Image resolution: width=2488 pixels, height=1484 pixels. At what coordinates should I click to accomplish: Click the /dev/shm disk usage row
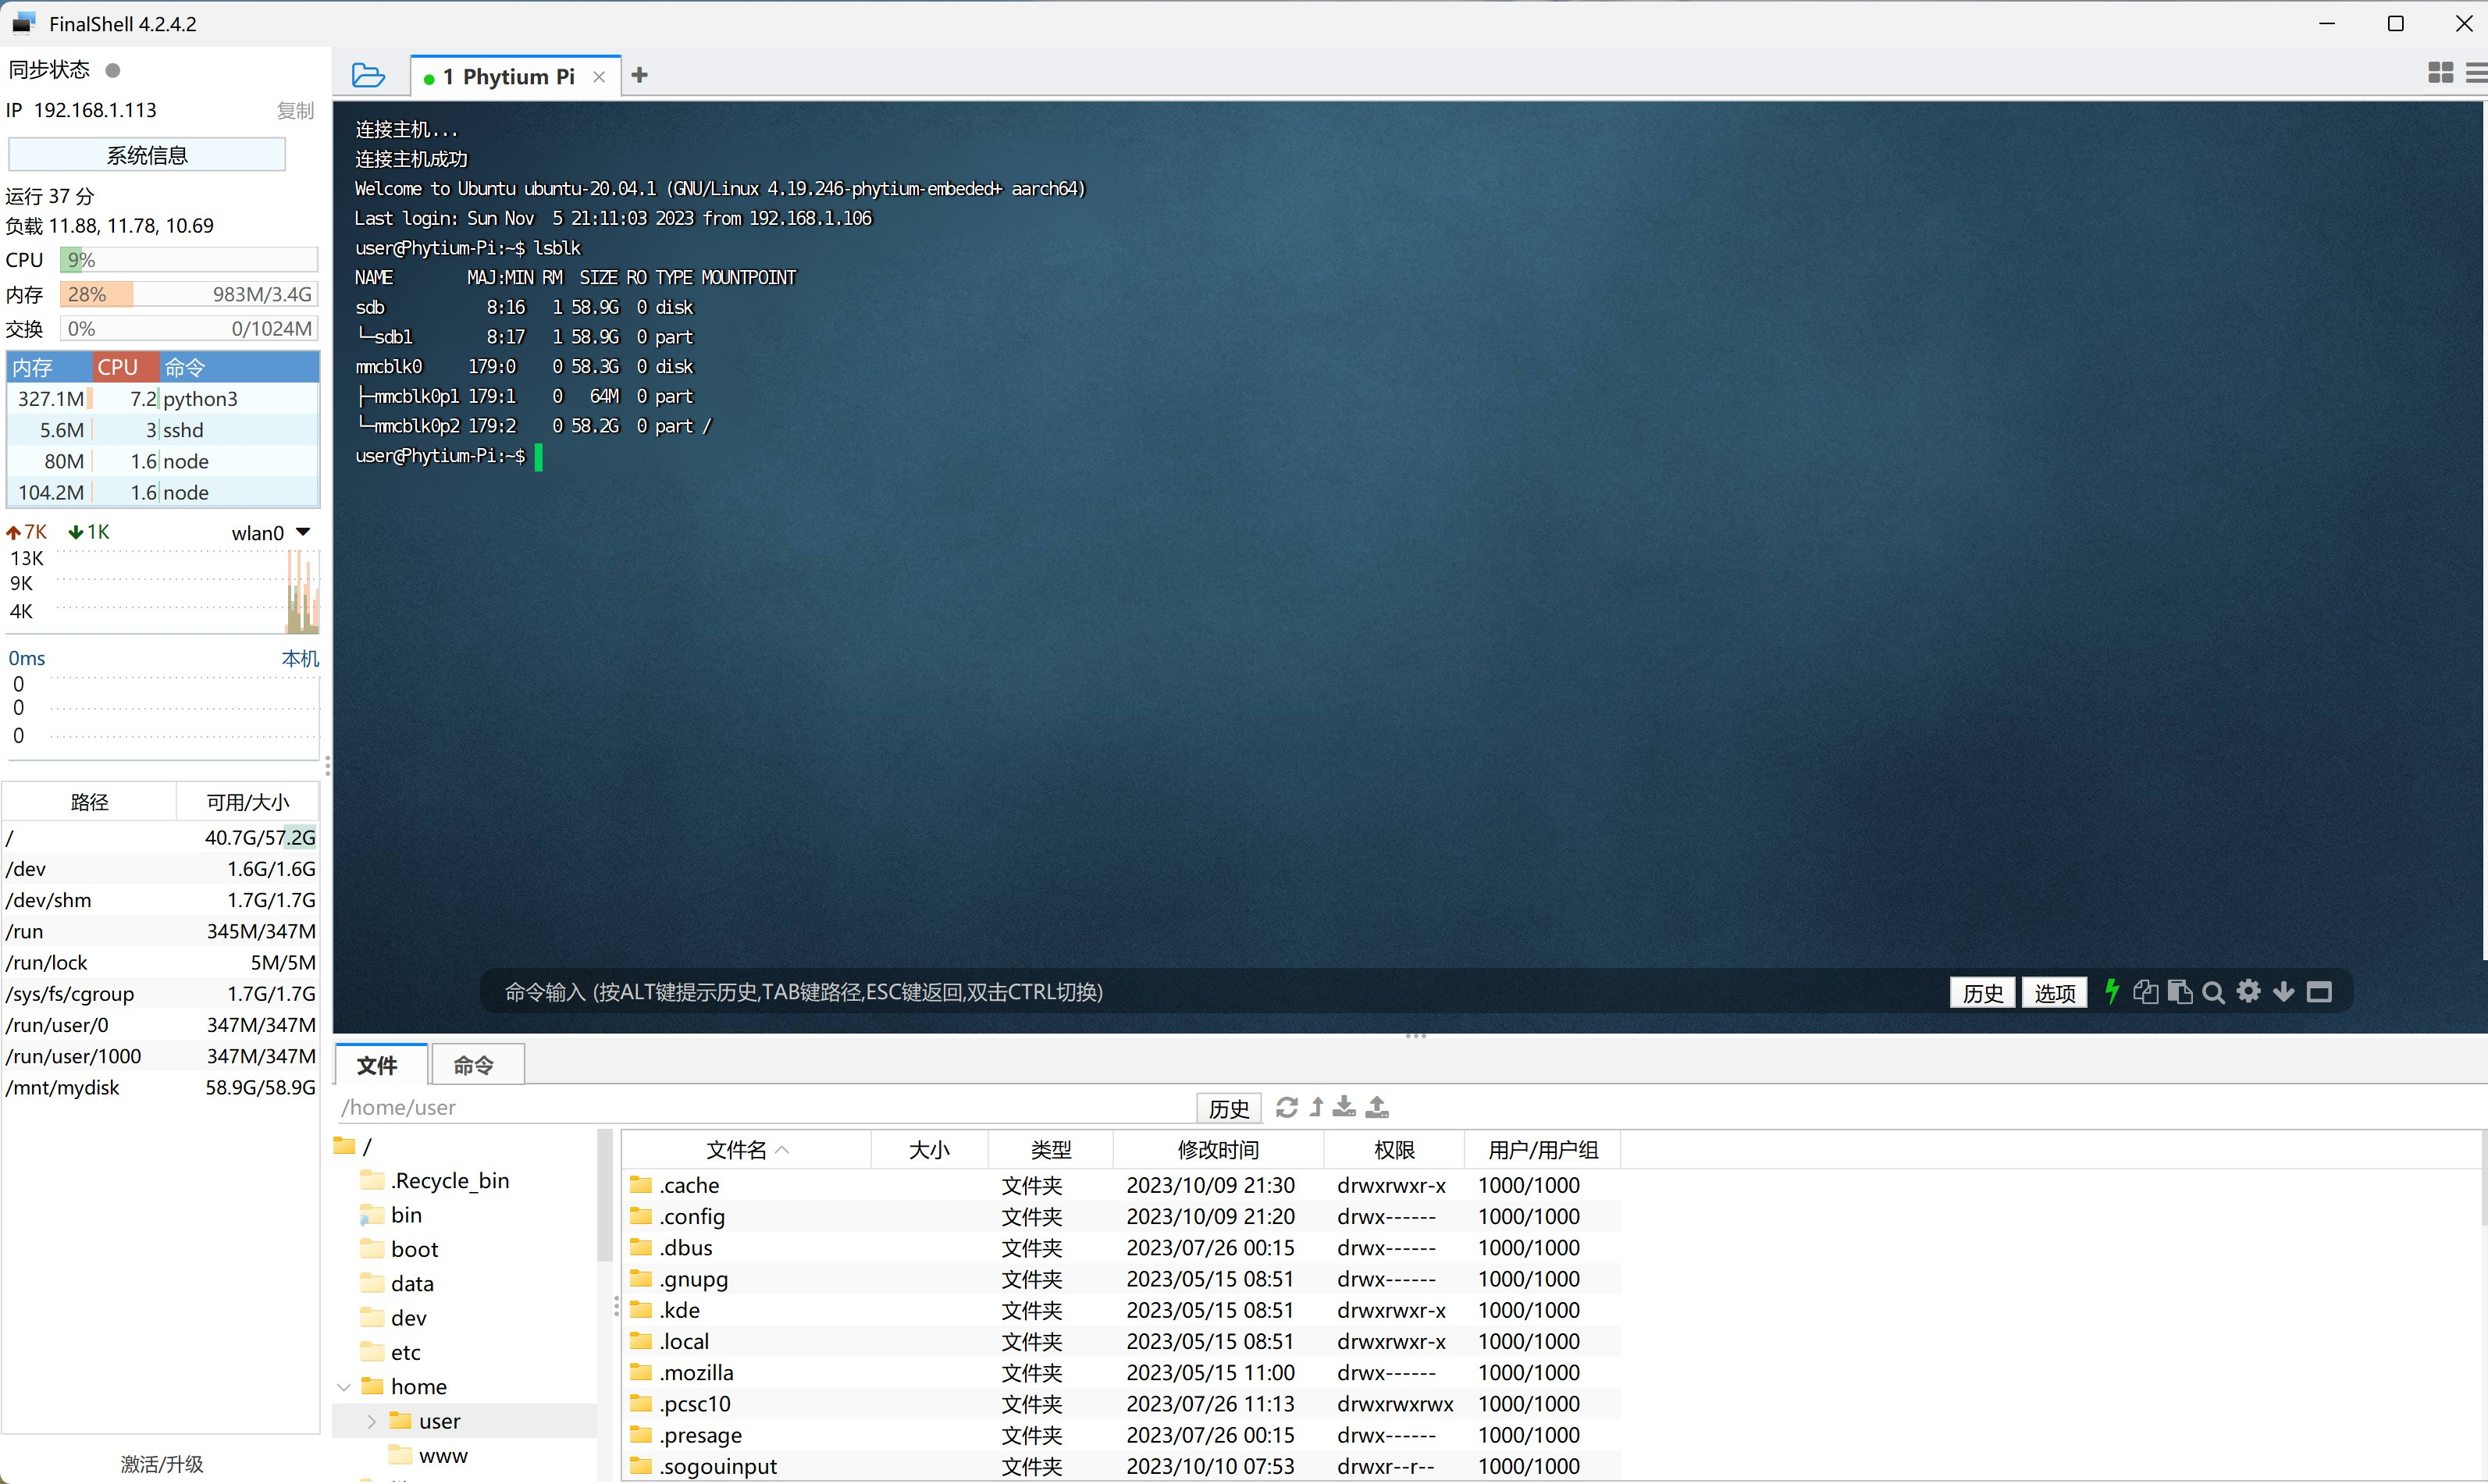161,900
